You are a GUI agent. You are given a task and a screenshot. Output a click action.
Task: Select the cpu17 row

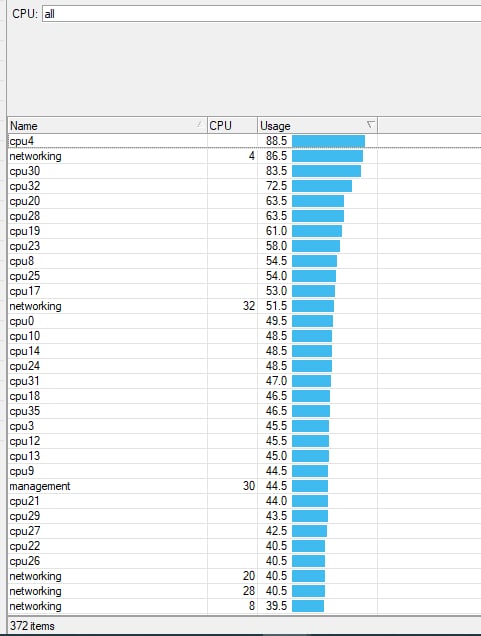click(244, 291)
